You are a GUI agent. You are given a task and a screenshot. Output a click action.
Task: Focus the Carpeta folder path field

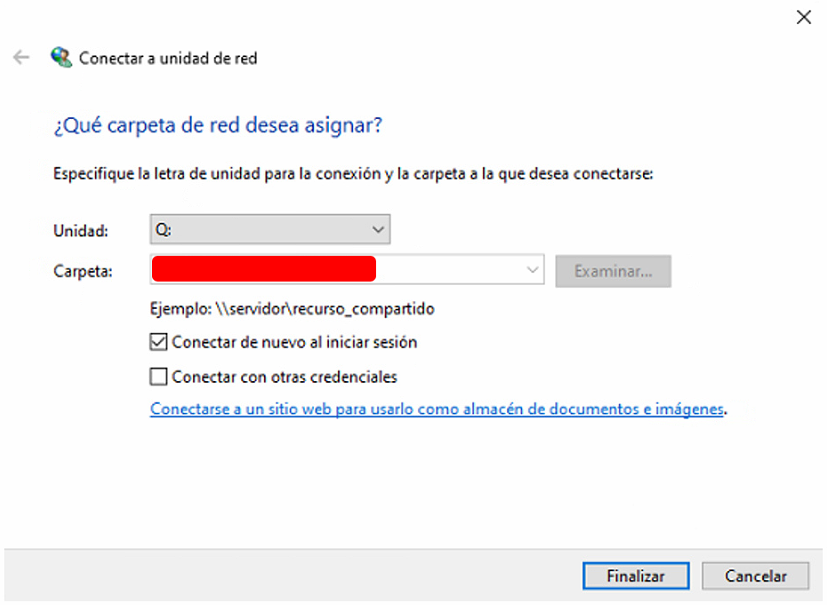[x=347, y=270]
